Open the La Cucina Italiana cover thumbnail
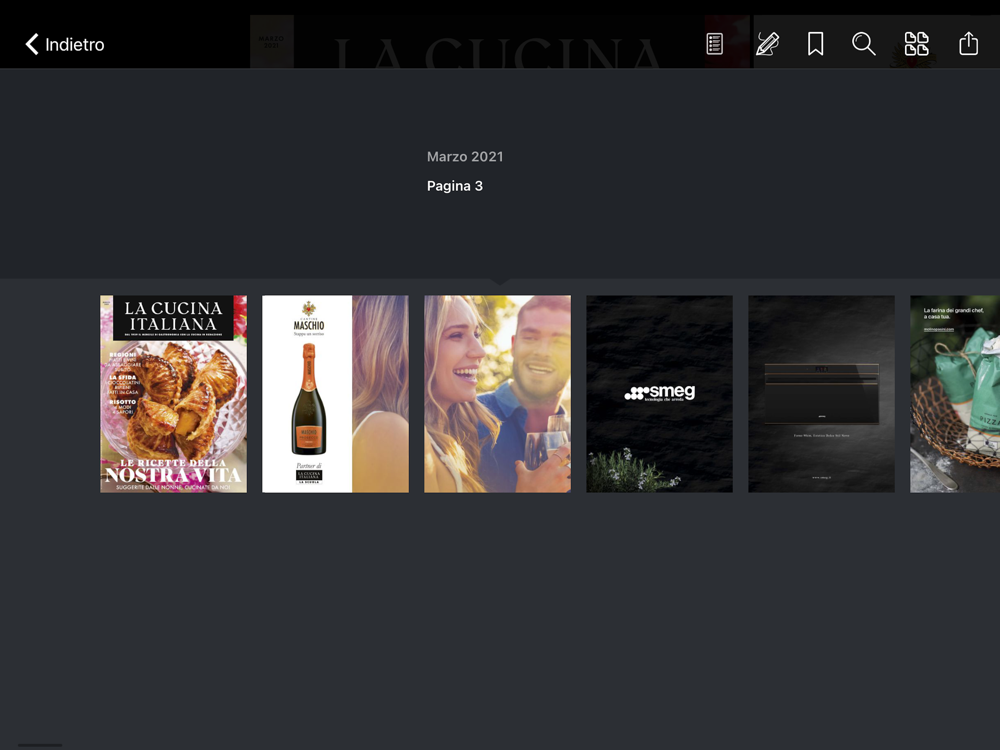Viewport: 1000px width, 750px height. tap(173, 393)
